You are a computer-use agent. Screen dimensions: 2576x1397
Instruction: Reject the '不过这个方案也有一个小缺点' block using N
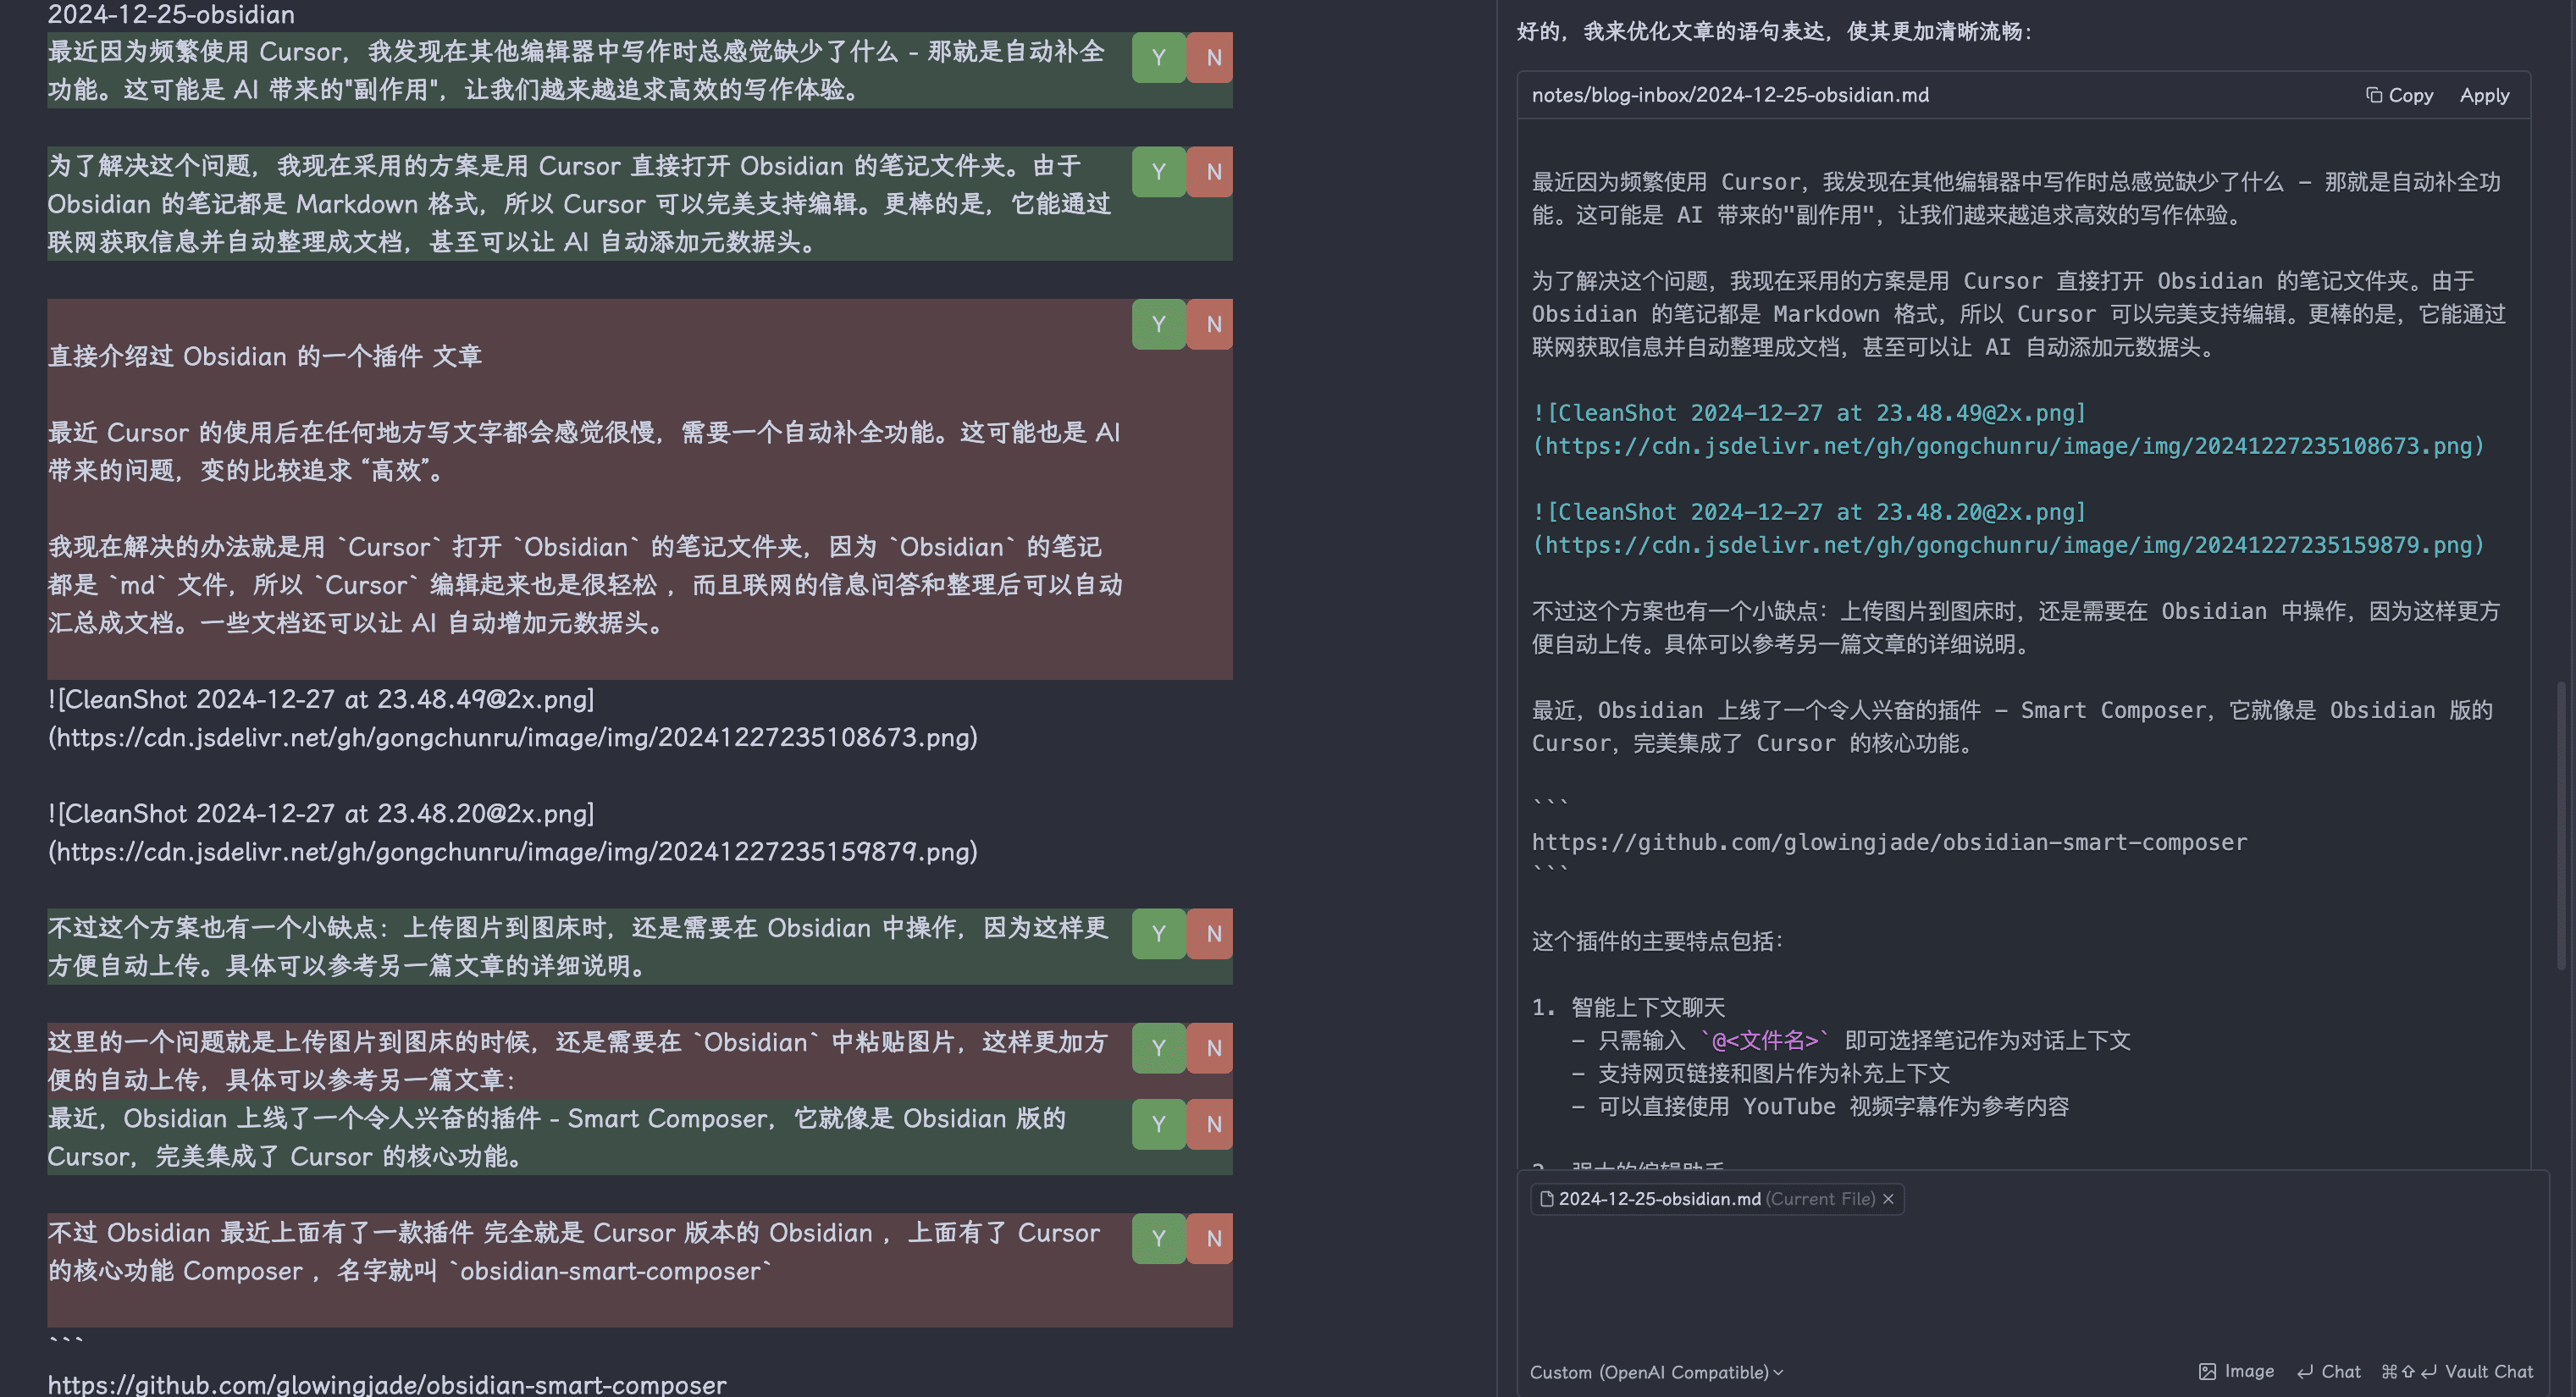pos(1211,933)
